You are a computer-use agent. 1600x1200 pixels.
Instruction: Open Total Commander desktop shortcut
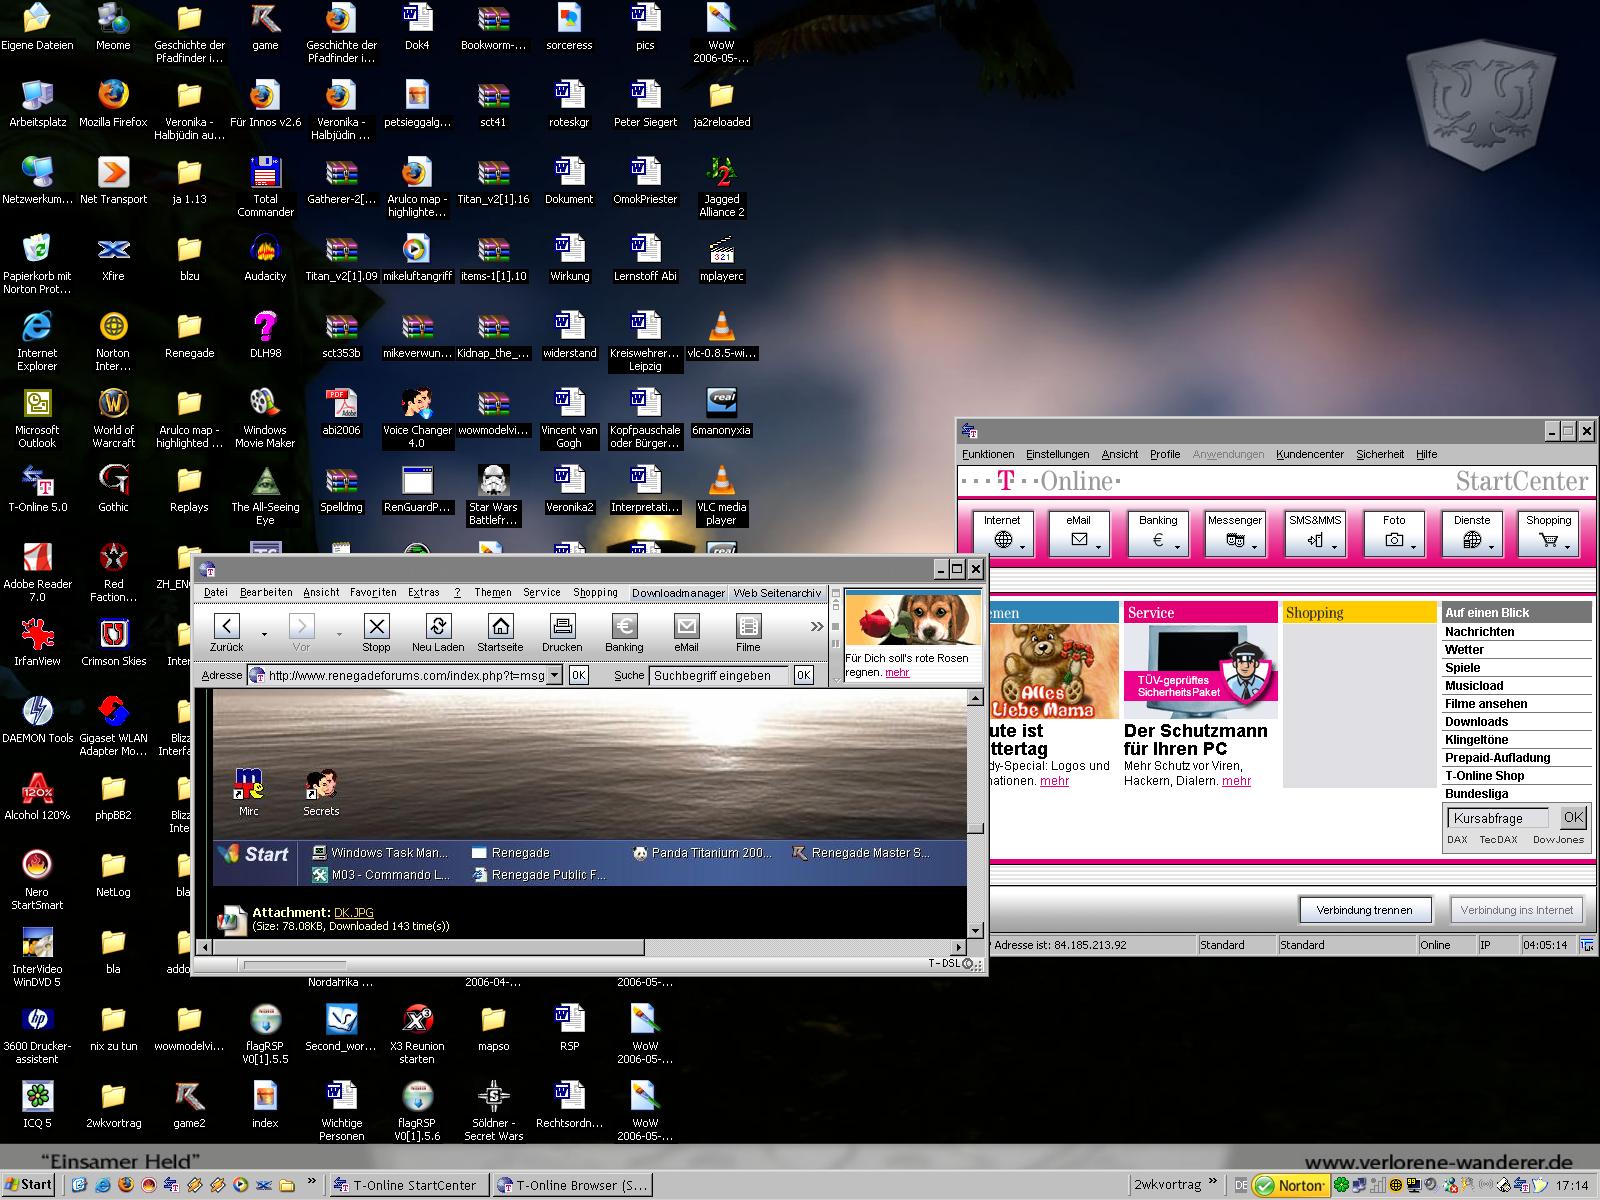(x=265, y=174)
